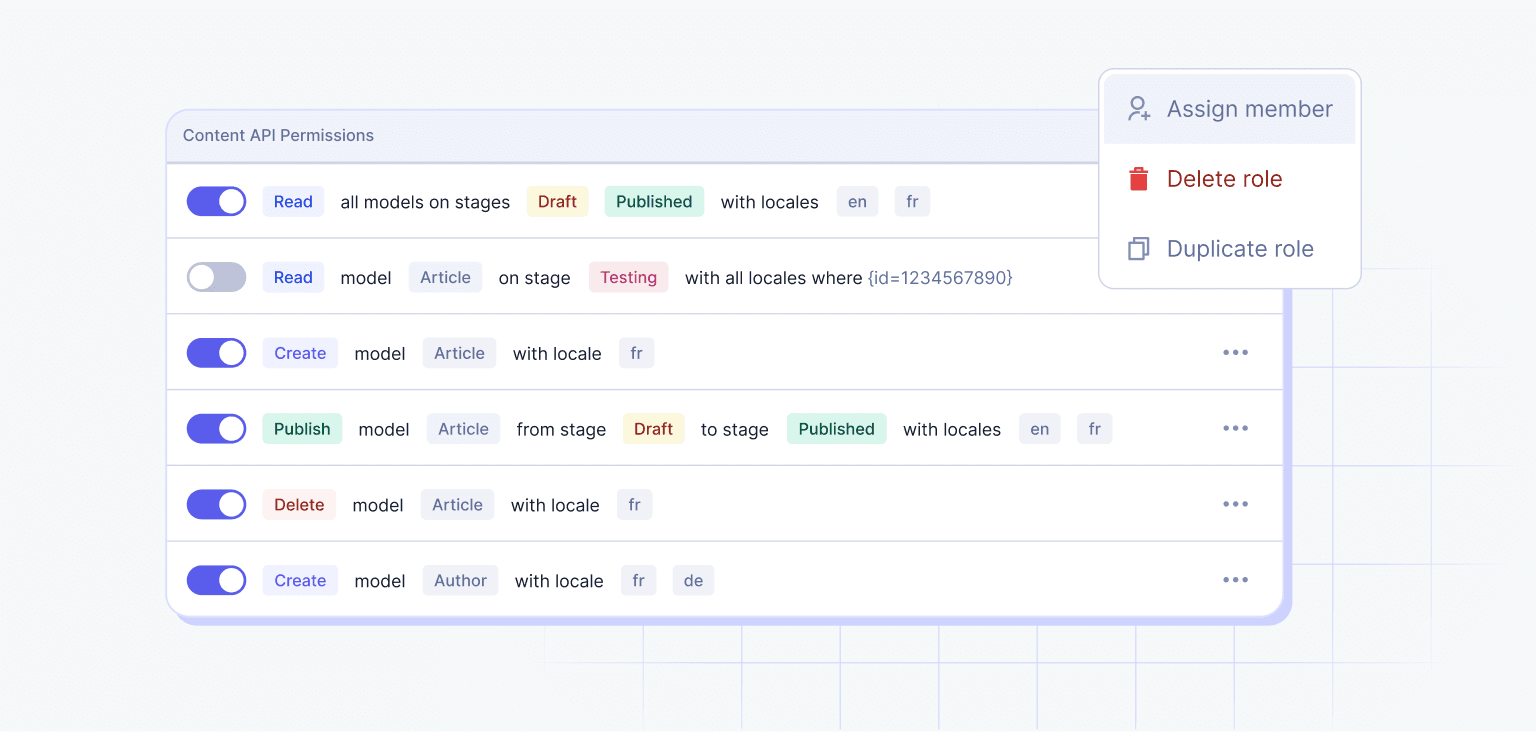1536x732 pixels.
Task: Click the Content API Permissions header
Action: 278,135
